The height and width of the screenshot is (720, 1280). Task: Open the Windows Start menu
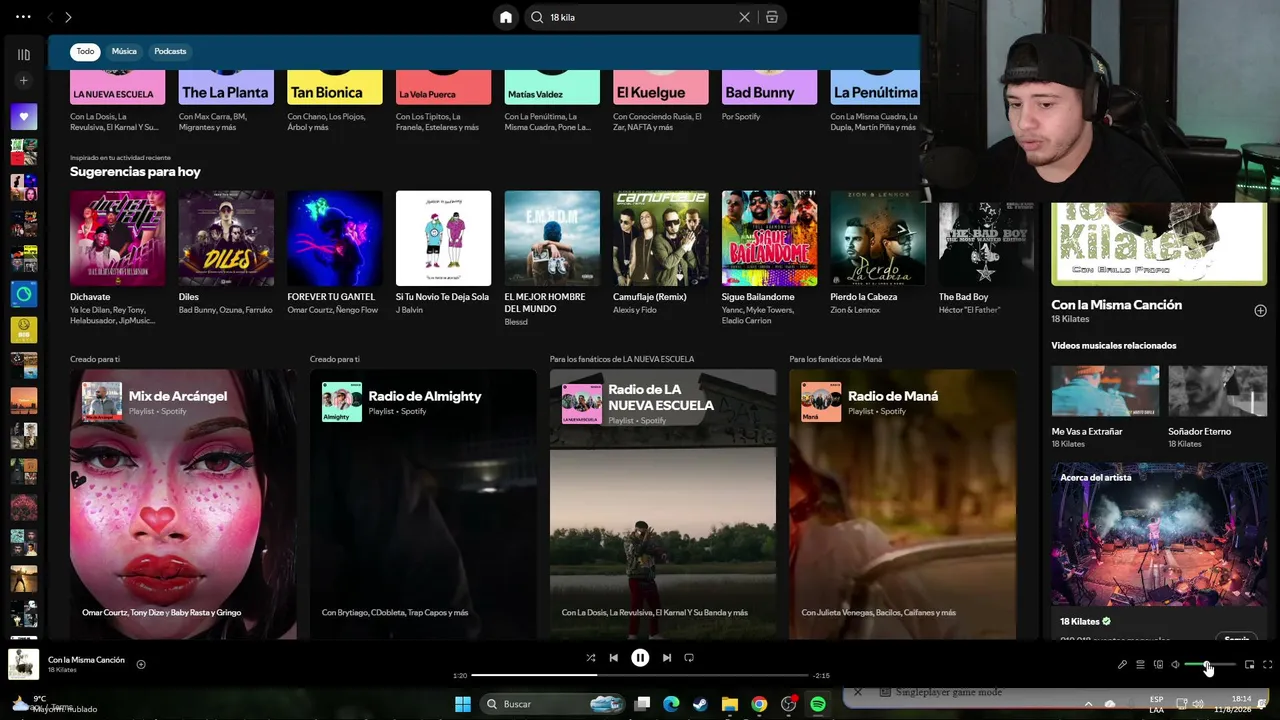(x=463, y=704)
